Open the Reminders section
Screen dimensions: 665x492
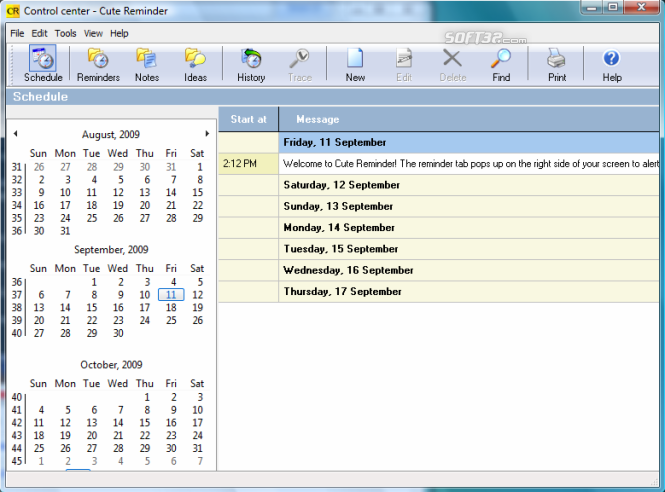pos(98,64)
